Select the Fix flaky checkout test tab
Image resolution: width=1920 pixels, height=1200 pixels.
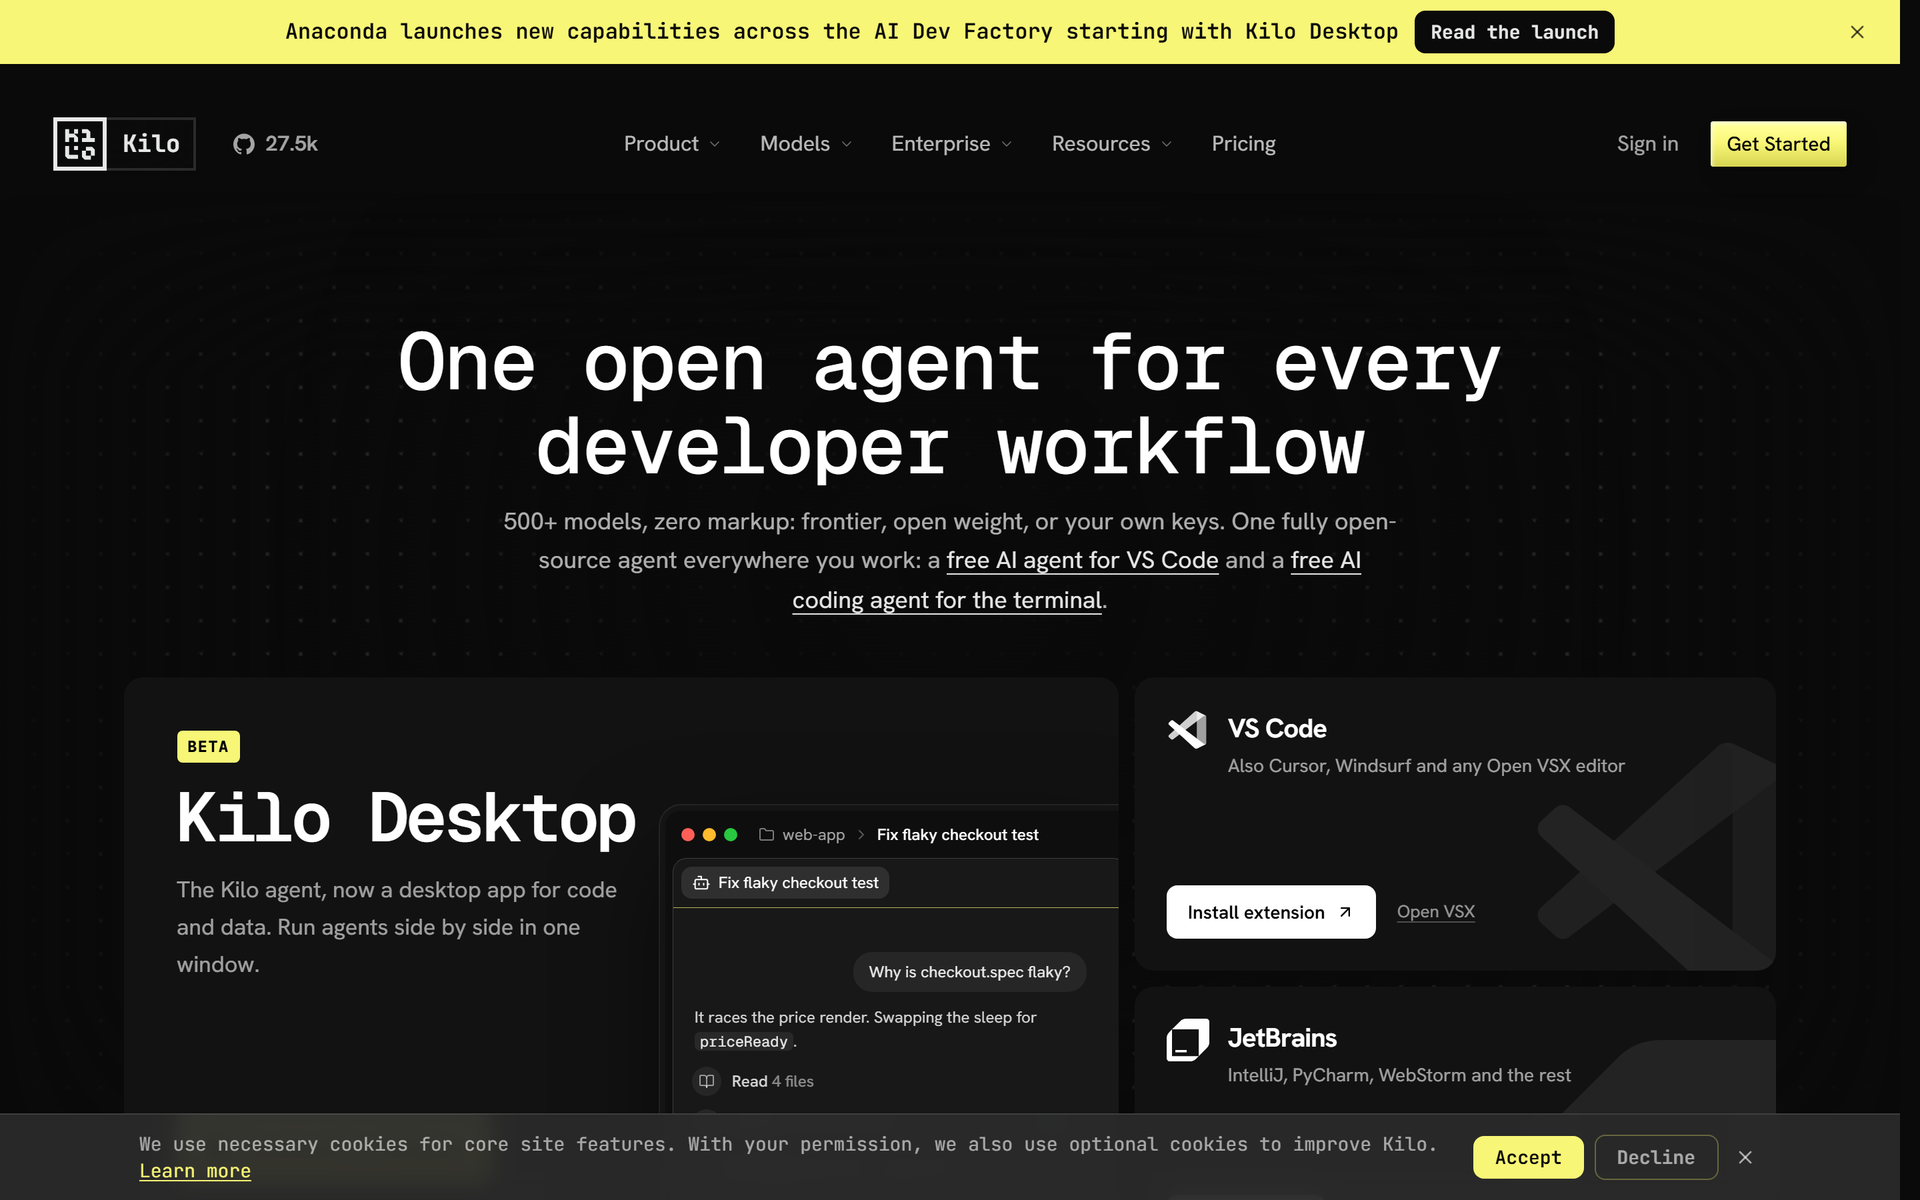pos(785,883)
